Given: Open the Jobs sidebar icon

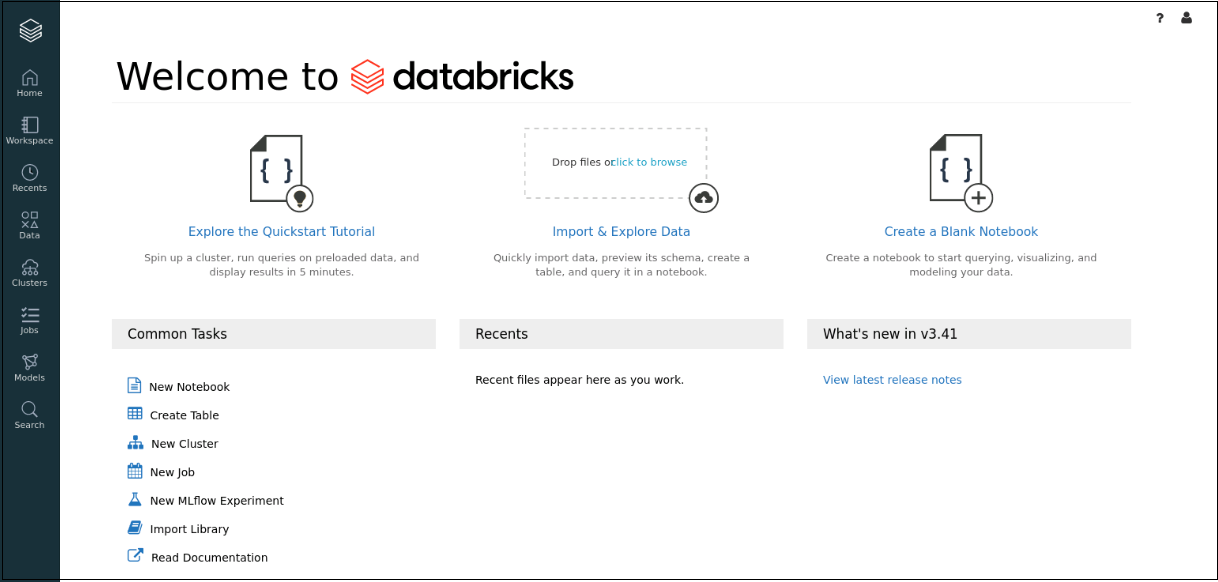Looking at the screenshot, I should tap(30, 314).
